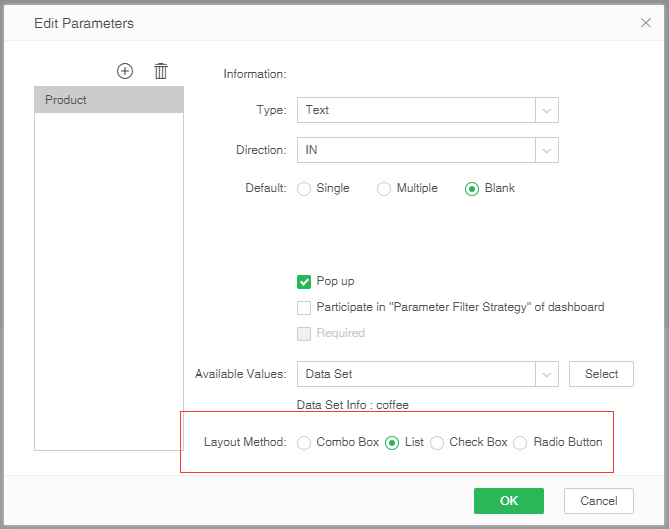Screen dimensions: 669x529
Task: Confirm with the green OK button
Action: (508, 501)
